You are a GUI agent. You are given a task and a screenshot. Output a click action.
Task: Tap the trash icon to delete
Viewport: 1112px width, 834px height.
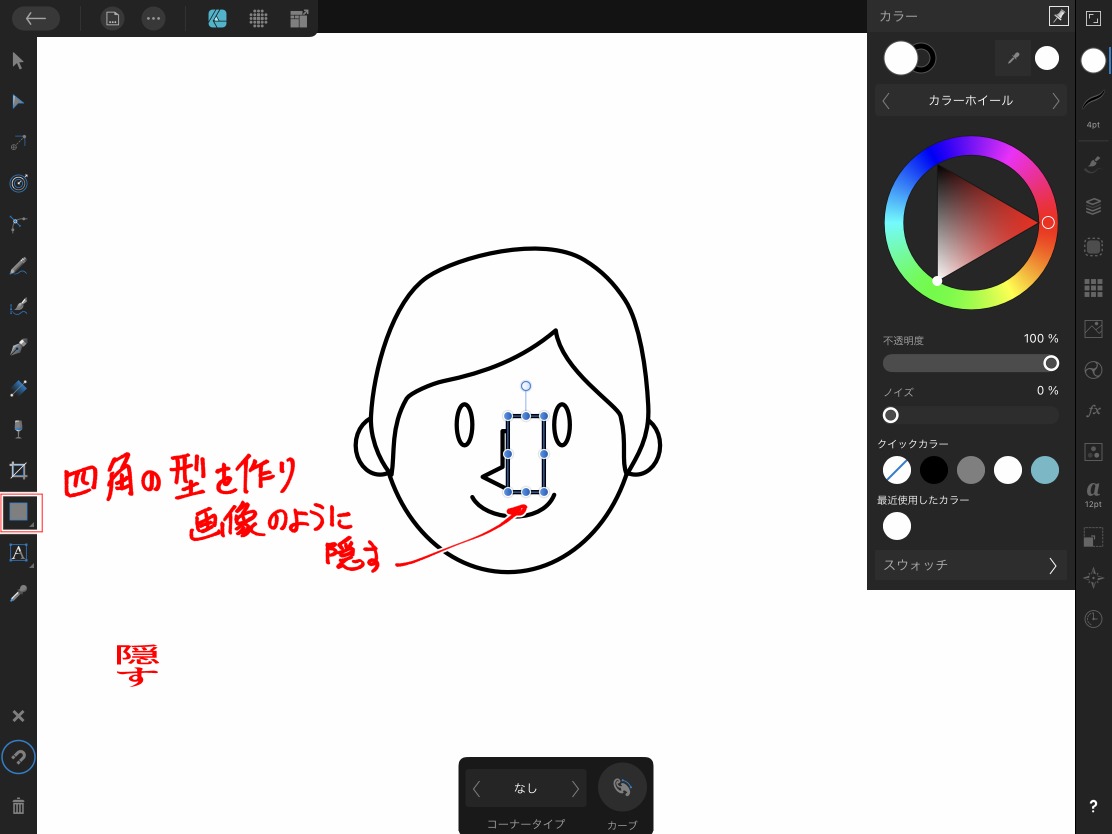coord(18,805)
